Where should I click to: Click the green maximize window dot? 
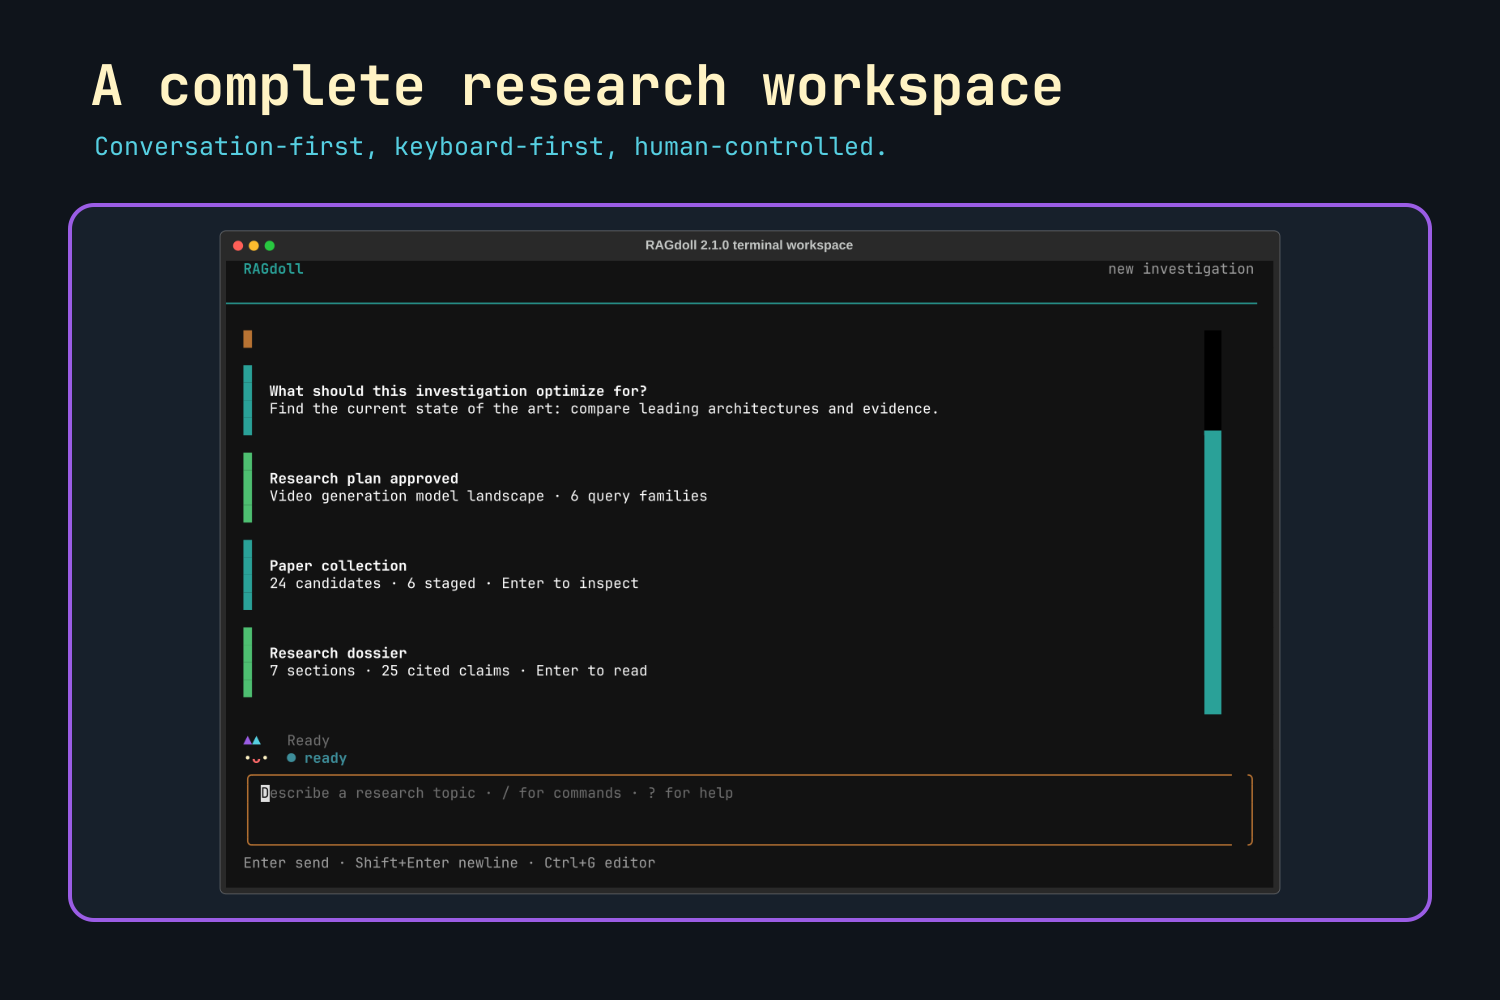[x=270, y=246]
